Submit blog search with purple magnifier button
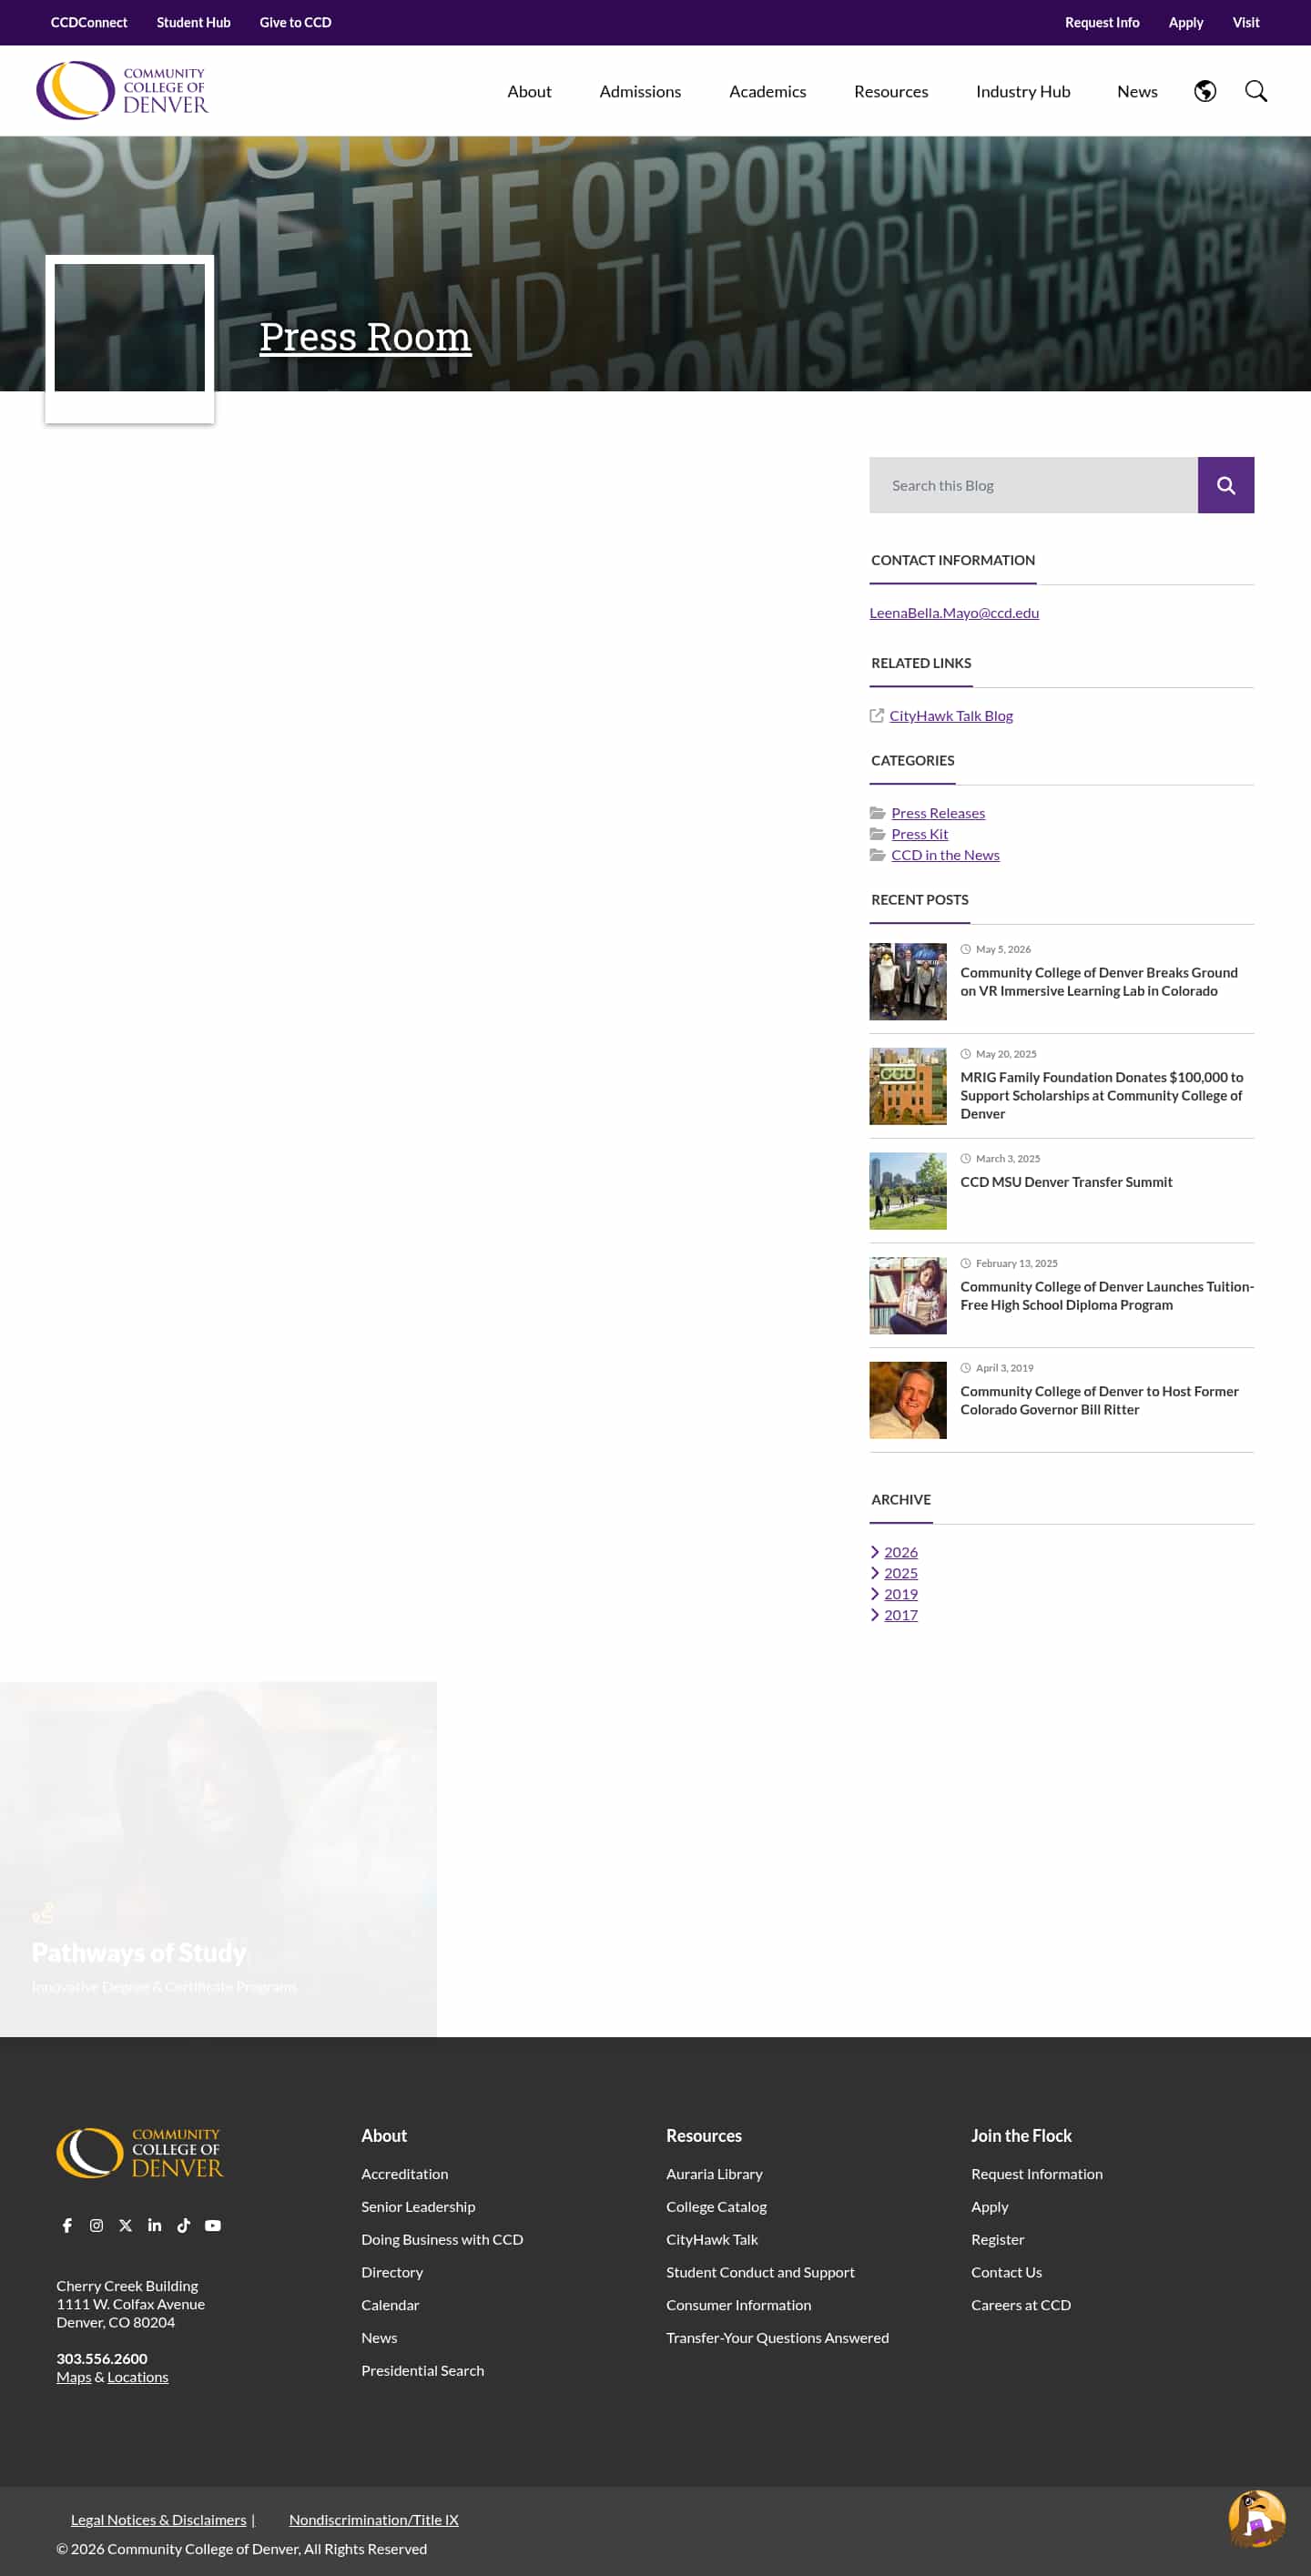The height and width of the screenshot is (2576, 1311). (1225, 485)
